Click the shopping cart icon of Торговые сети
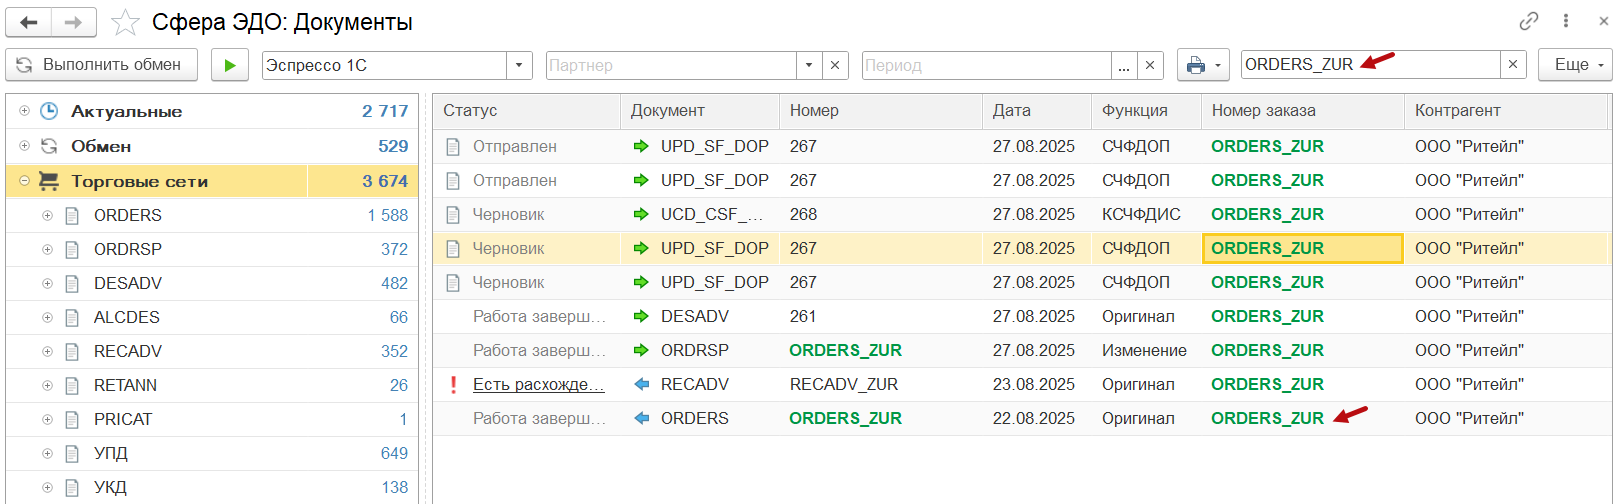Image resolution: width=1623 pixels, height=504 pixels. [x=49, y=181]
